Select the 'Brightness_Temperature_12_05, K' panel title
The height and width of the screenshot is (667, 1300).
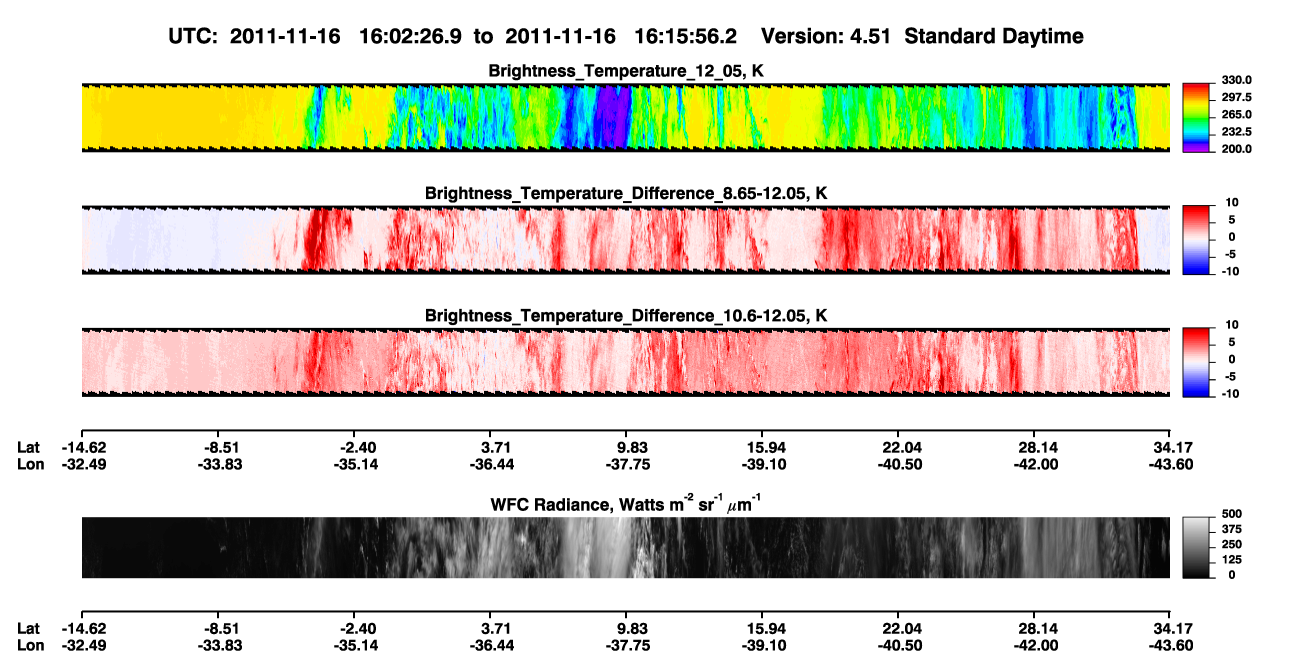(x=626, y=71)
